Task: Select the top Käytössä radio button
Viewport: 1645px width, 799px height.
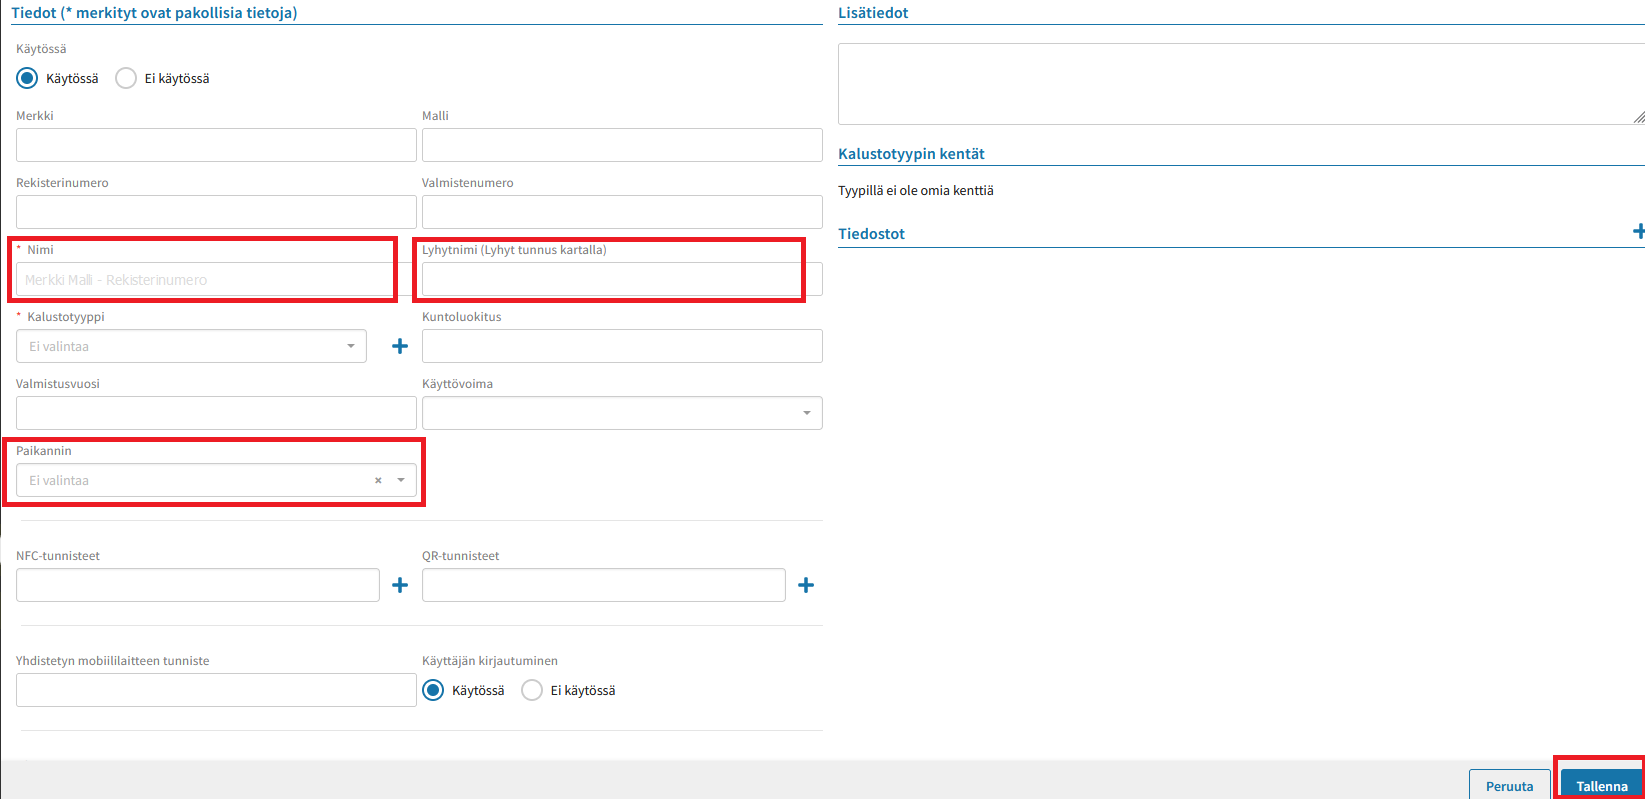Action: (28, 78)
